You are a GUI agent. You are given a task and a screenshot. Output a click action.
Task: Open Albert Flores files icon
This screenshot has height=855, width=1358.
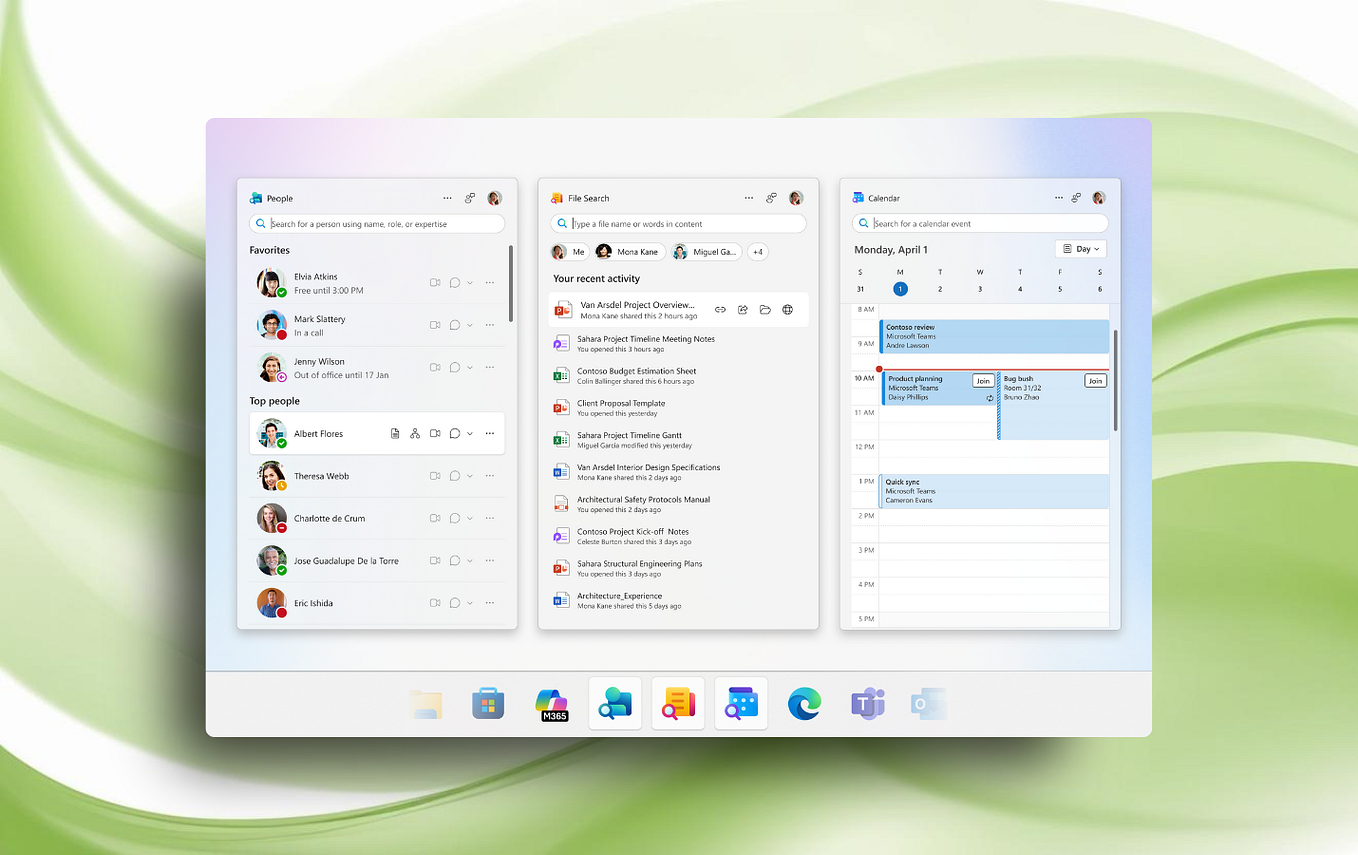pos(395,433)
